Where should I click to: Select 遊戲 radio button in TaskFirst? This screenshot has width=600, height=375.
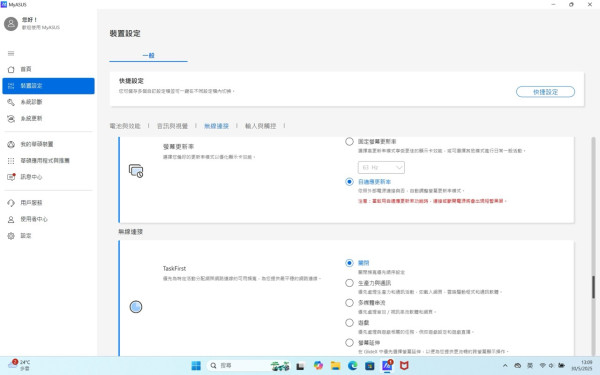click(349, 323)
